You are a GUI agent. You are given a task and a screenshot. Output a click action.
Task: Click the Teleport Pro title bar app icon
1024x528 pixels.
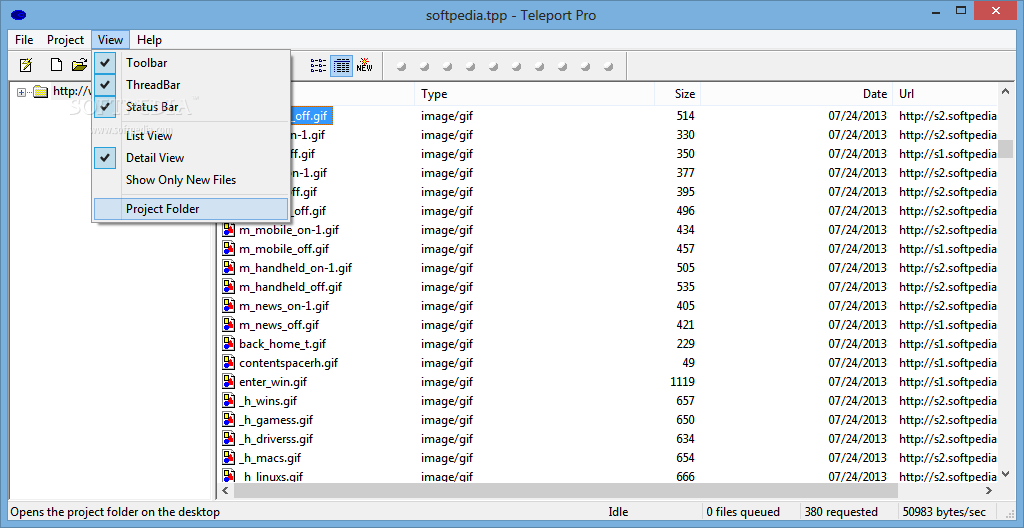pyautogui.click(x=18, y=15)
